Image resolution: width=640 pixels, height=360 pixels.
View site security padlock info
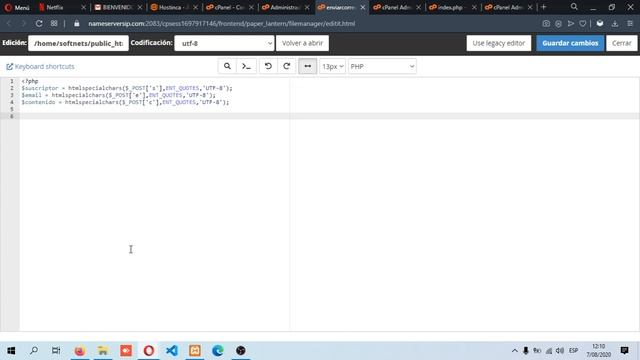tap(77, 24)
